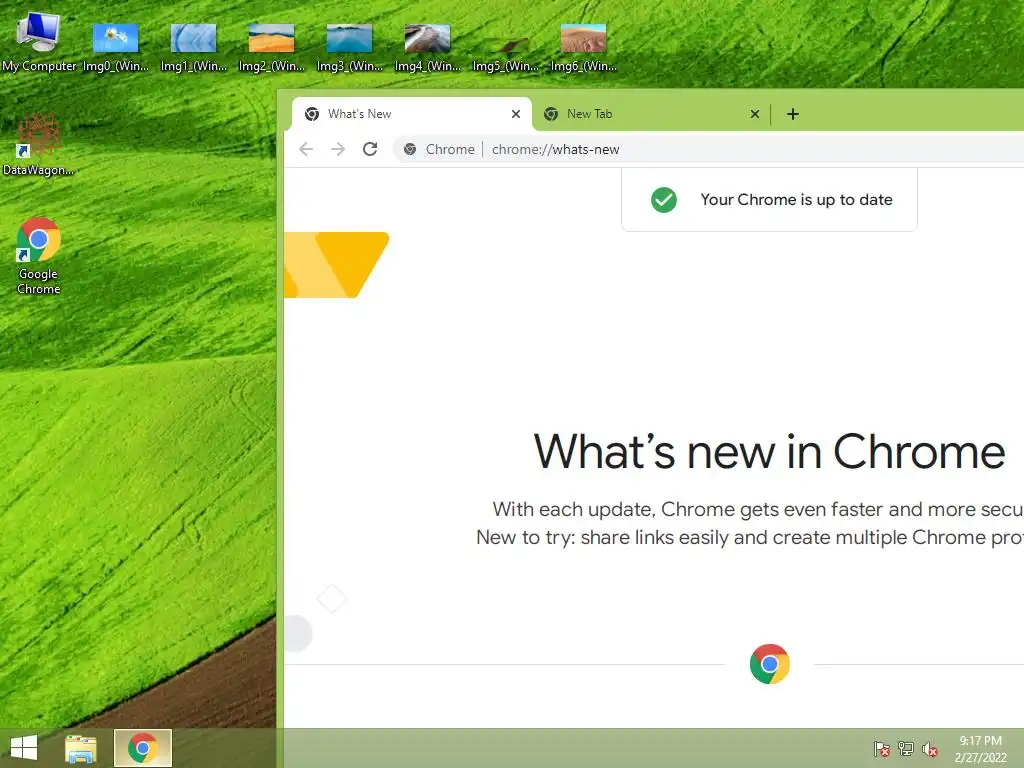1024x768 pixels.
Task: Open the Windows Start button
Action: (x=24, y=748)
